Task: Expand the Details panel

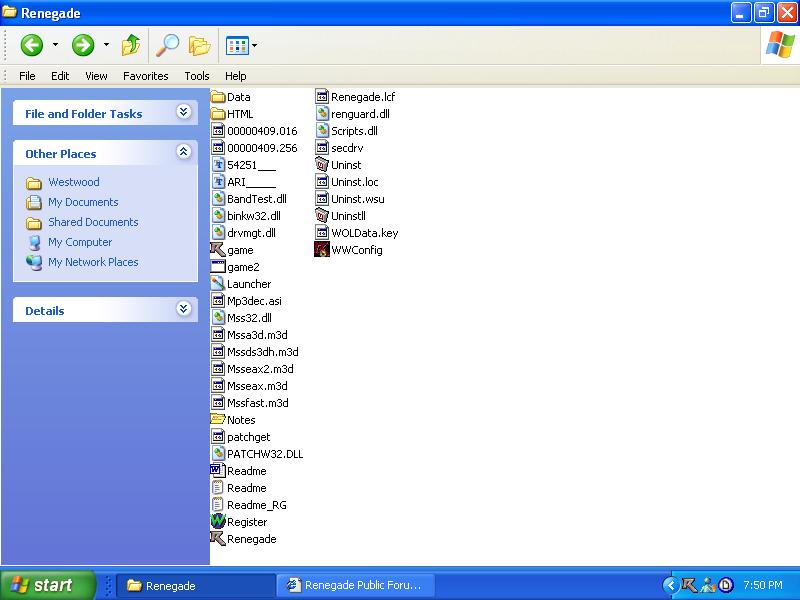Action: [183, 310]
